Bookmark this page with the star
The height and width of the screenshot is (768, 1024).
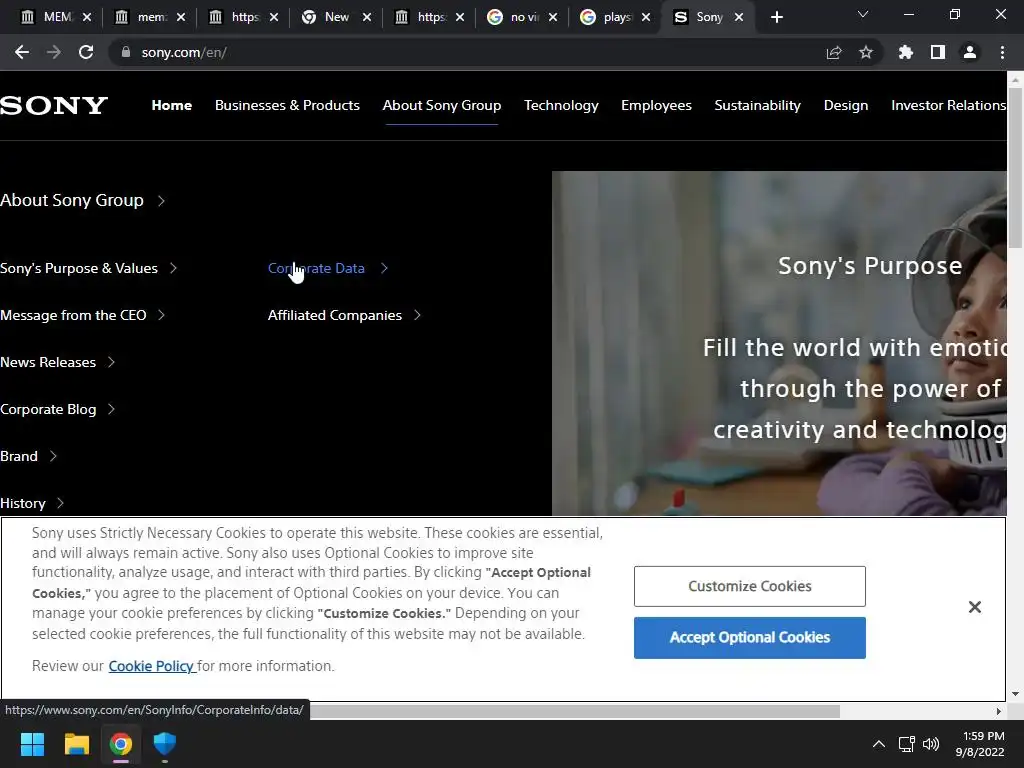[866, 52]
